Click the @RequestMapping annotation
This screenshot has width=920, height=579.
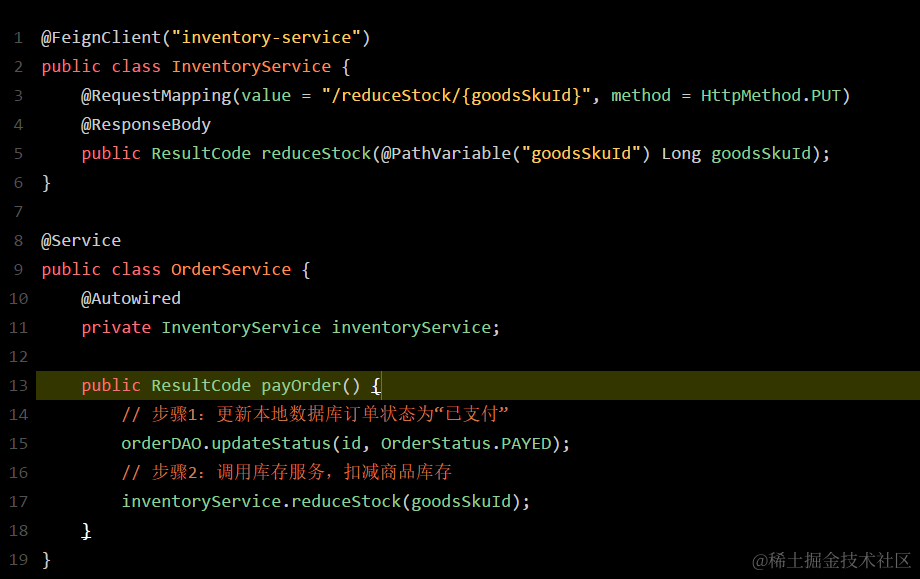click(156, 96)
